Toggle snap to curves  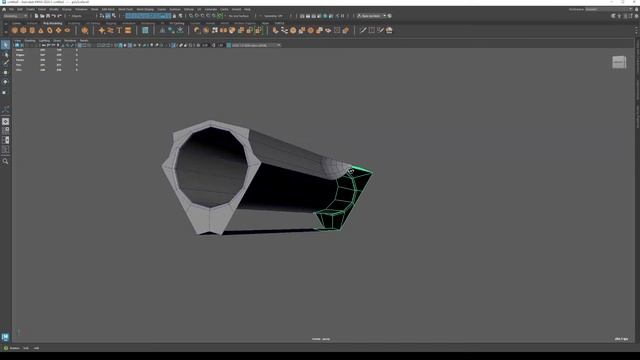pos(197,16)
